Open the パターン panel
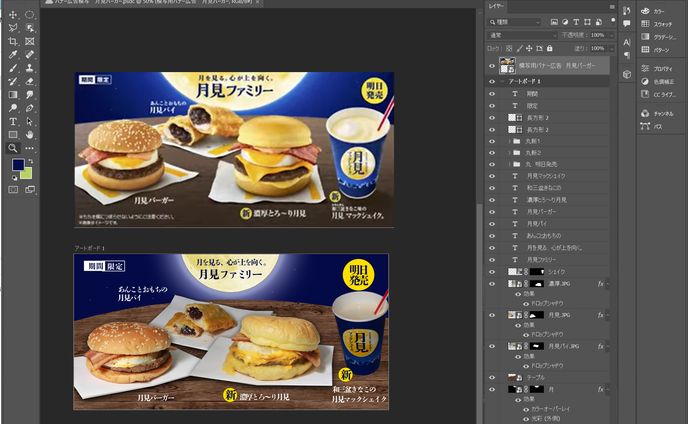 coord(655,50)
